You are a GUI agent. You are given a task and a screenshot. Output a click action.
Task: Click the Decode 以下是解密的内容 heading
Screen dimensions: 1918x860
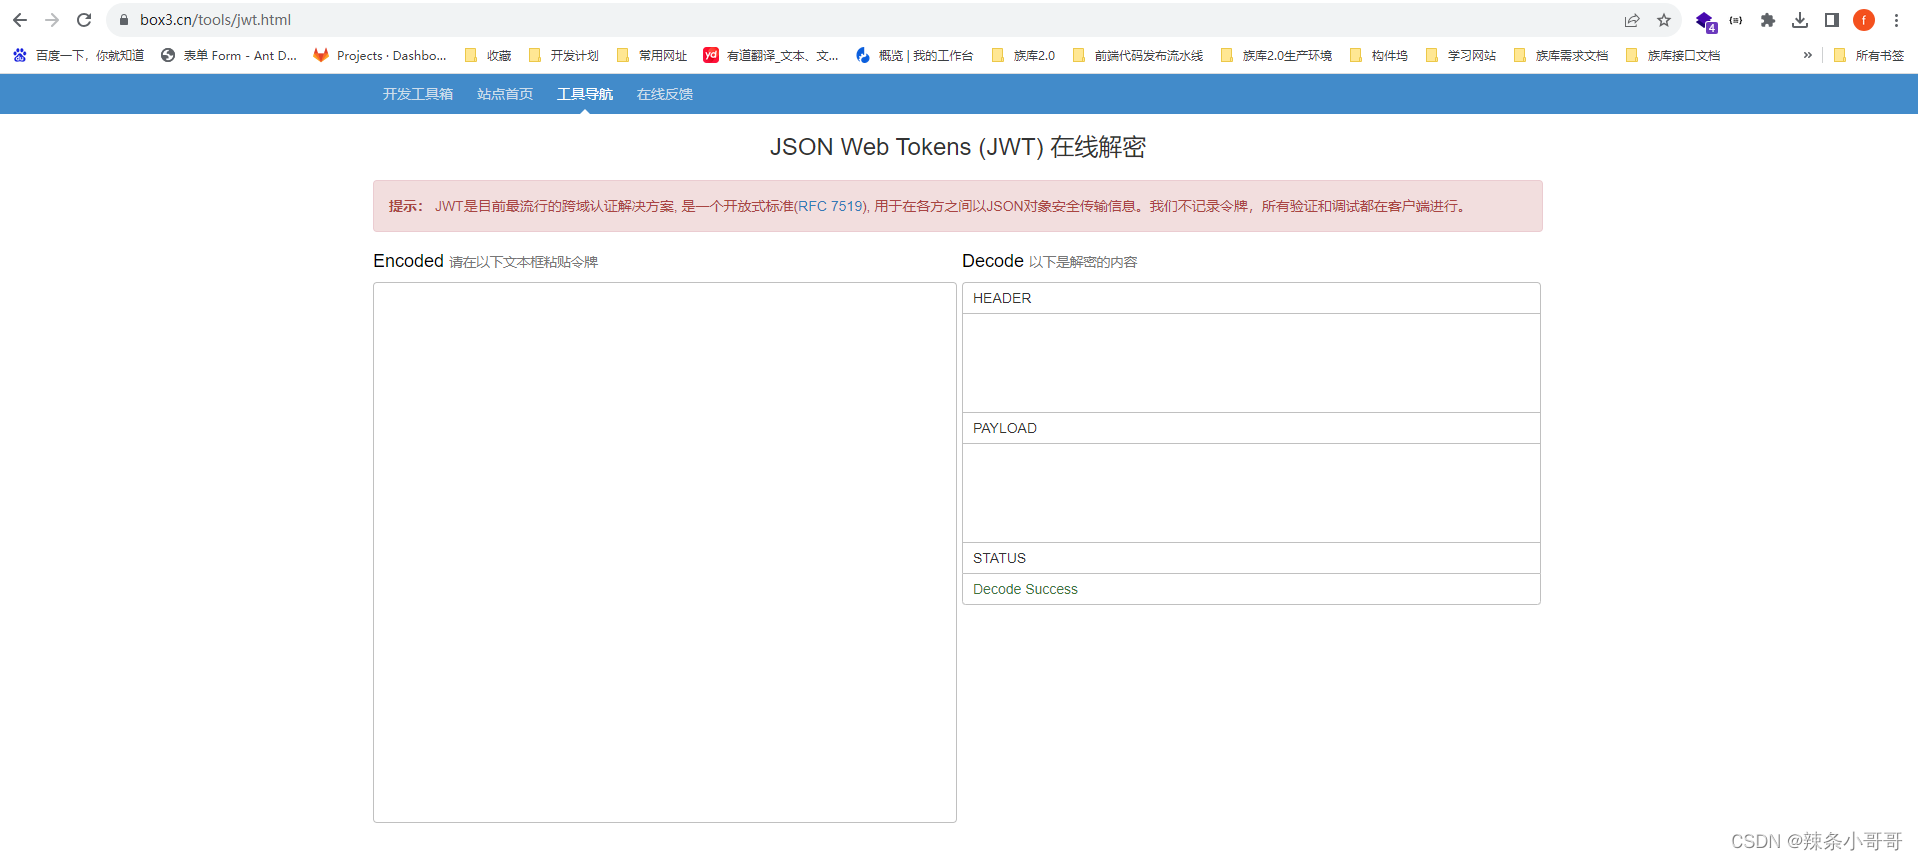[1050, 261]
